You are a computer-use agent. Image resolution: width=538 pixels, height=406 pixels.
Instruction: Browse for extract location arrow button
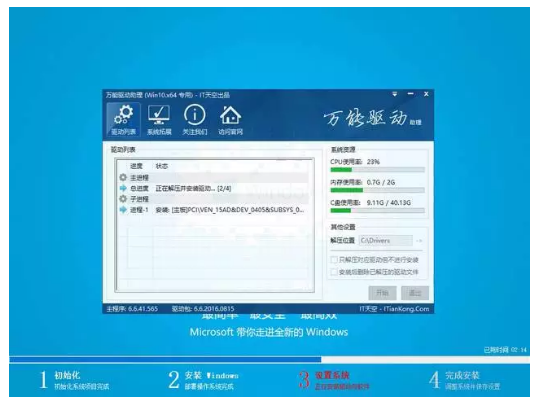419,241
